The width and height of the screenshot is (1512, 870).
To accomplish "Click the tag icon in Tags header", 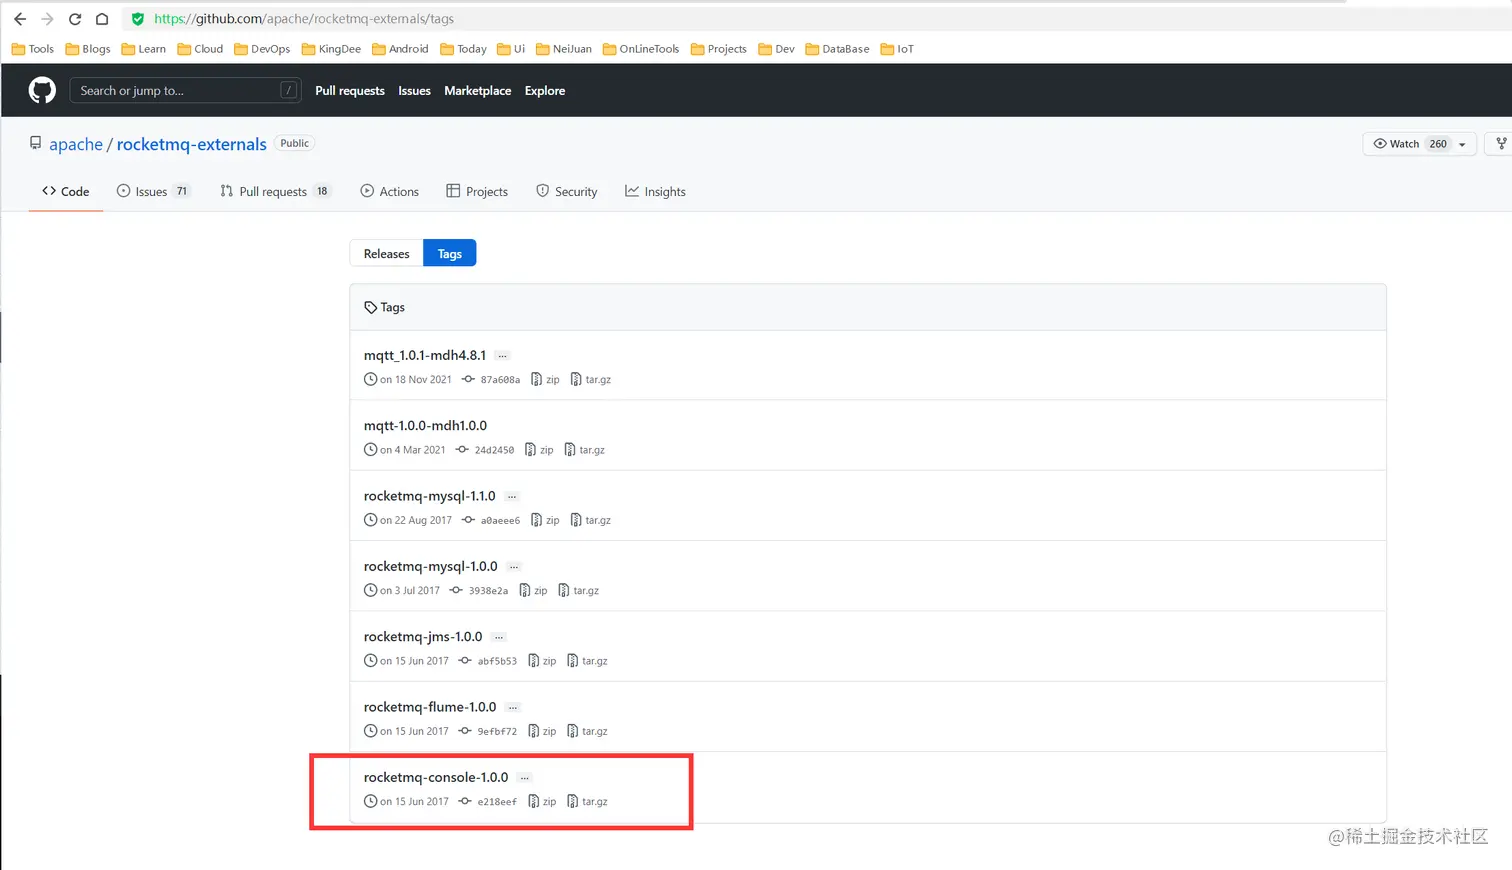I will pyautogui.click(x=371, y=308).
